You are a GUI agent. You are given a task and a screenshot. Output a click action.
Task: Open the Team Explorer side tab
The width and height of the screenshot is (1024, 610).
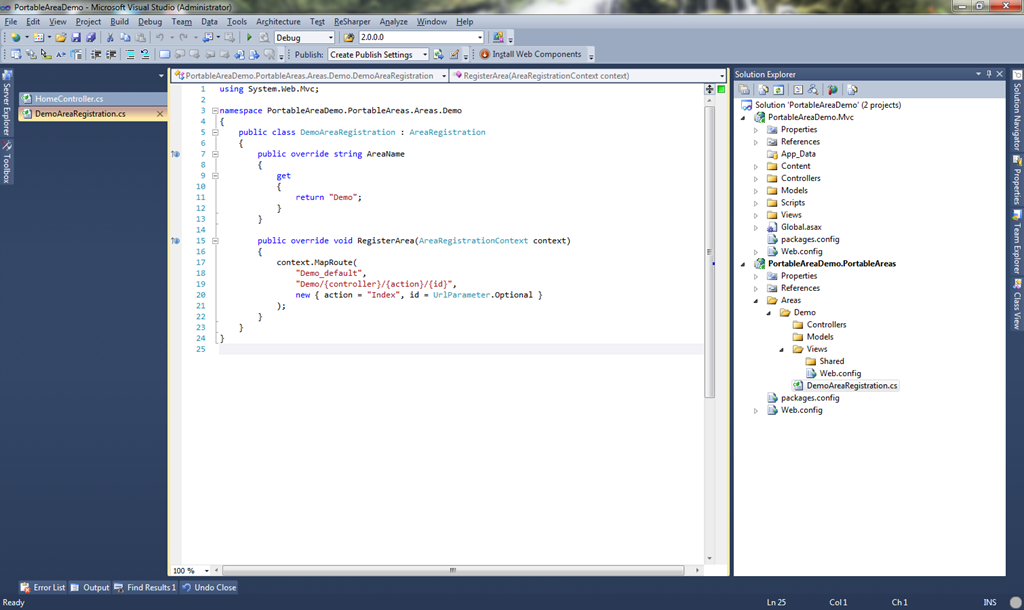click(1017, 242)
